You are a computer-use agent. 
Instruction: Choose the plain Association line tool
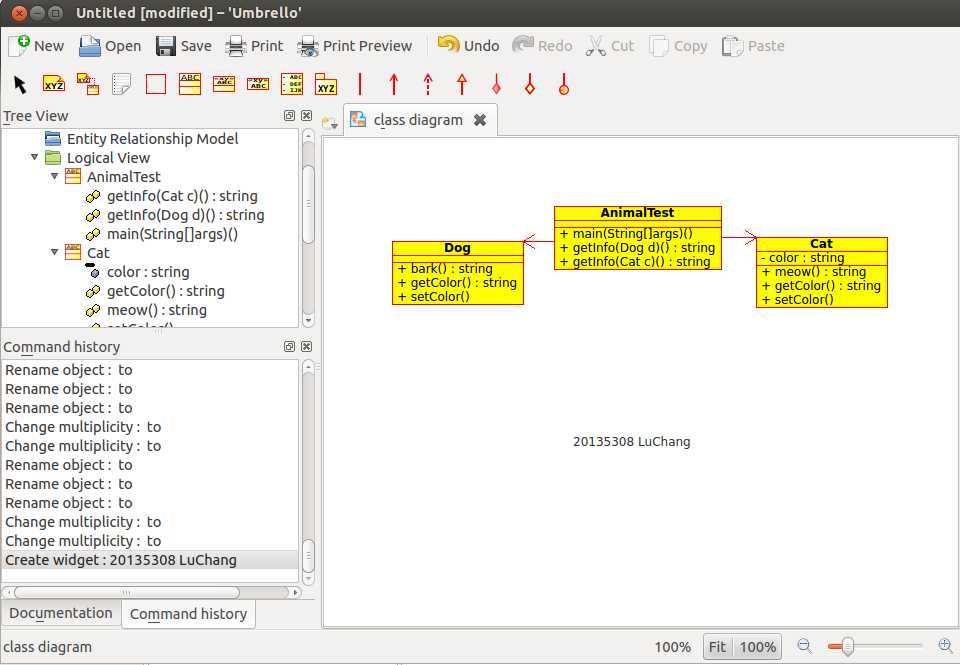tap(360, 84)
